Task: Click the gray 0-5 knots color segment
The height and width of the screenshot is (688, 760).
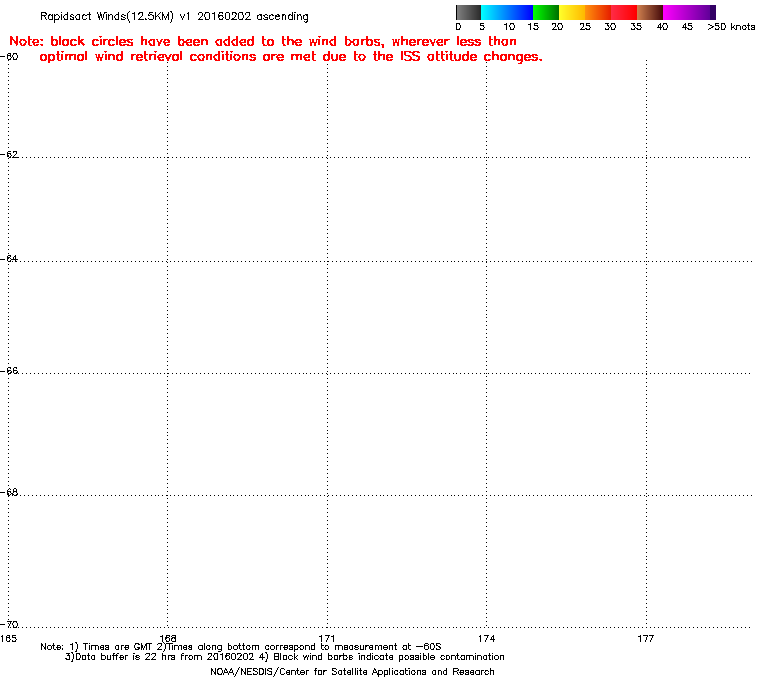Action: (468, 12)
